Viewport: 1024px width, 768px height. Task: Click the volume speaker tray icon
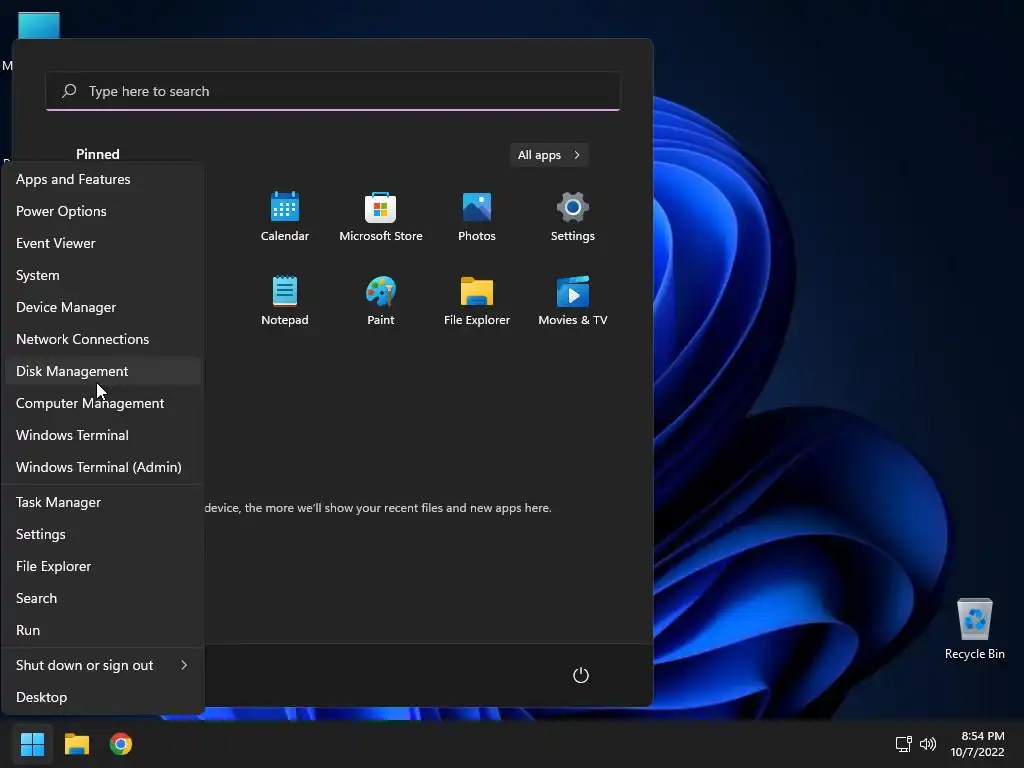[927, 744]
